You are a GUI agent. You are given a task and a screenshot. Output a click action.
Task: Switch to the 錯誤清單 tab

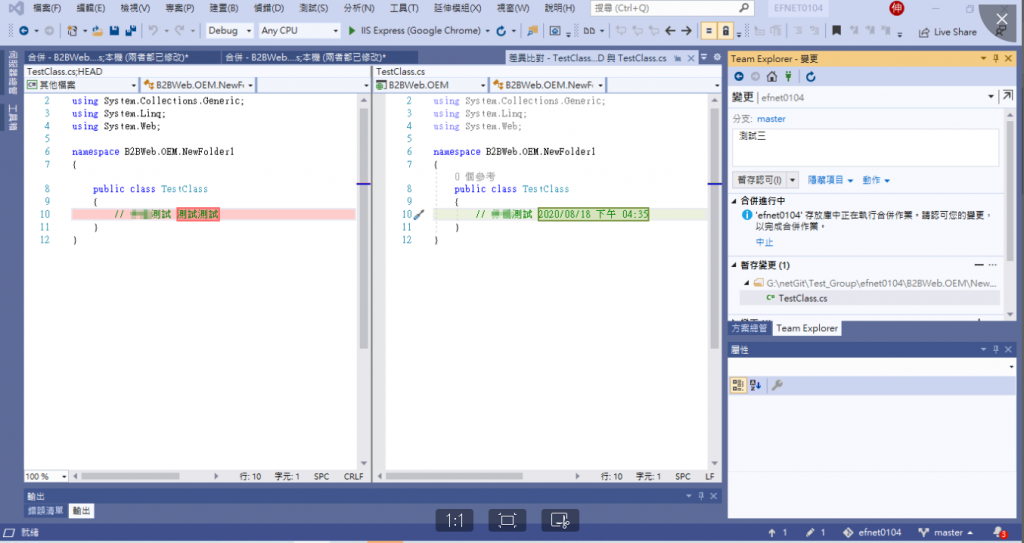(x=46, y=511)
